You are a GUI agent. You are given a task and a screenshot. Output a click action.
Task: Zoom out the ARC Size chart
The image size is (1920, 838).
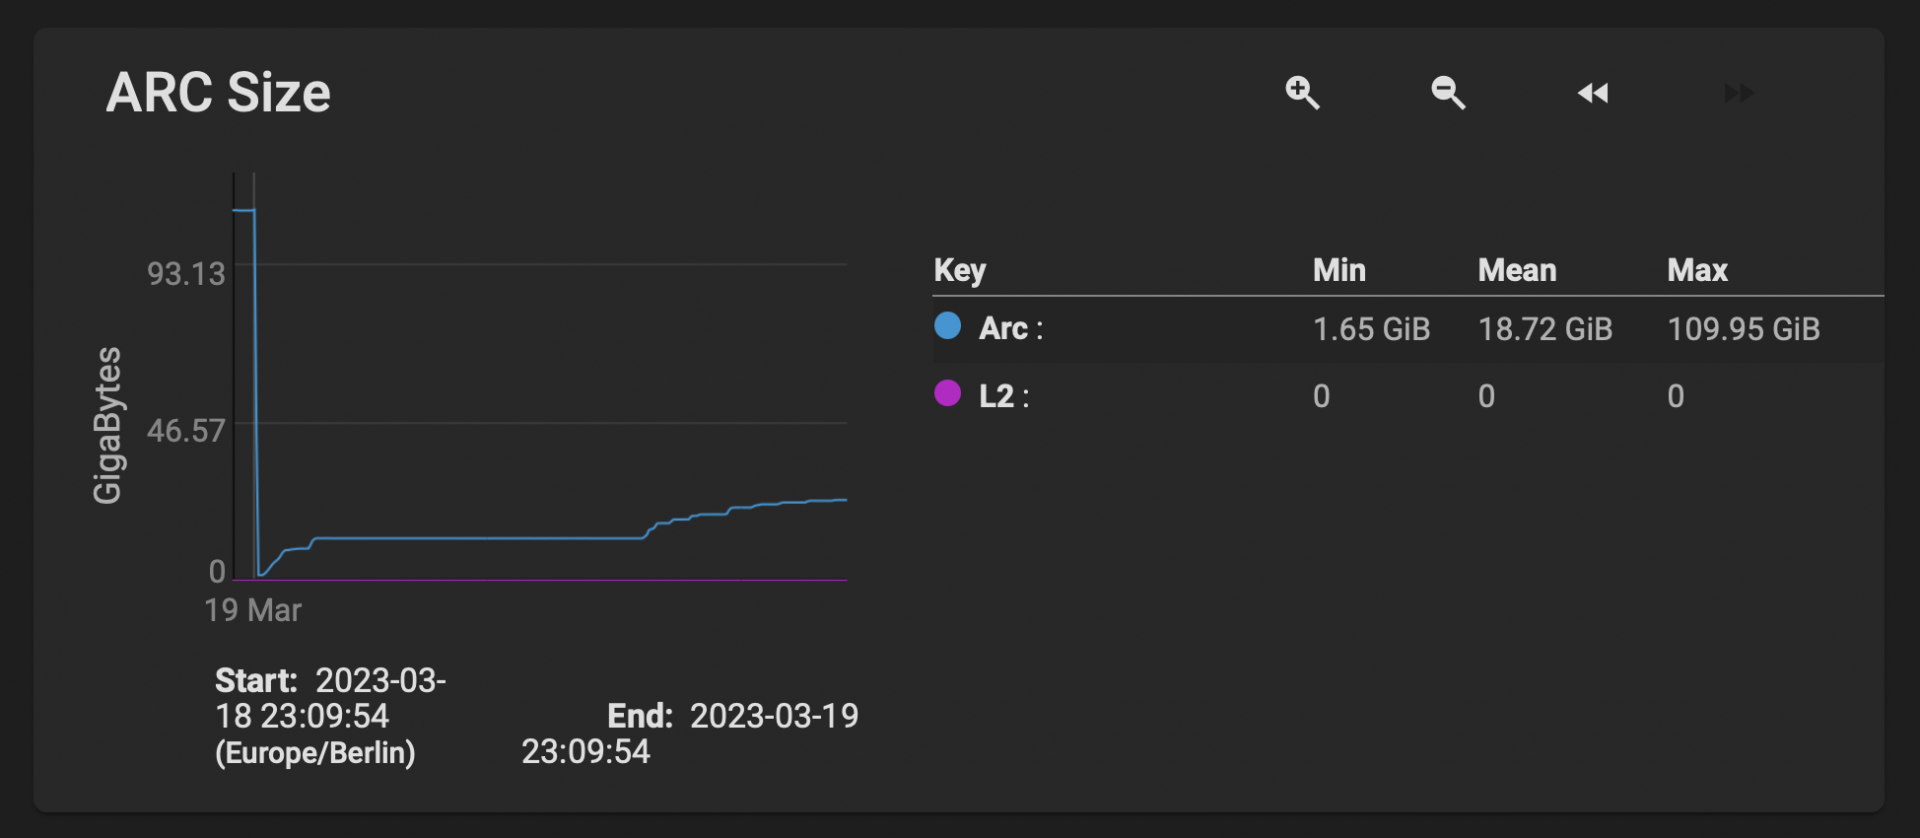coord(1447,93)
